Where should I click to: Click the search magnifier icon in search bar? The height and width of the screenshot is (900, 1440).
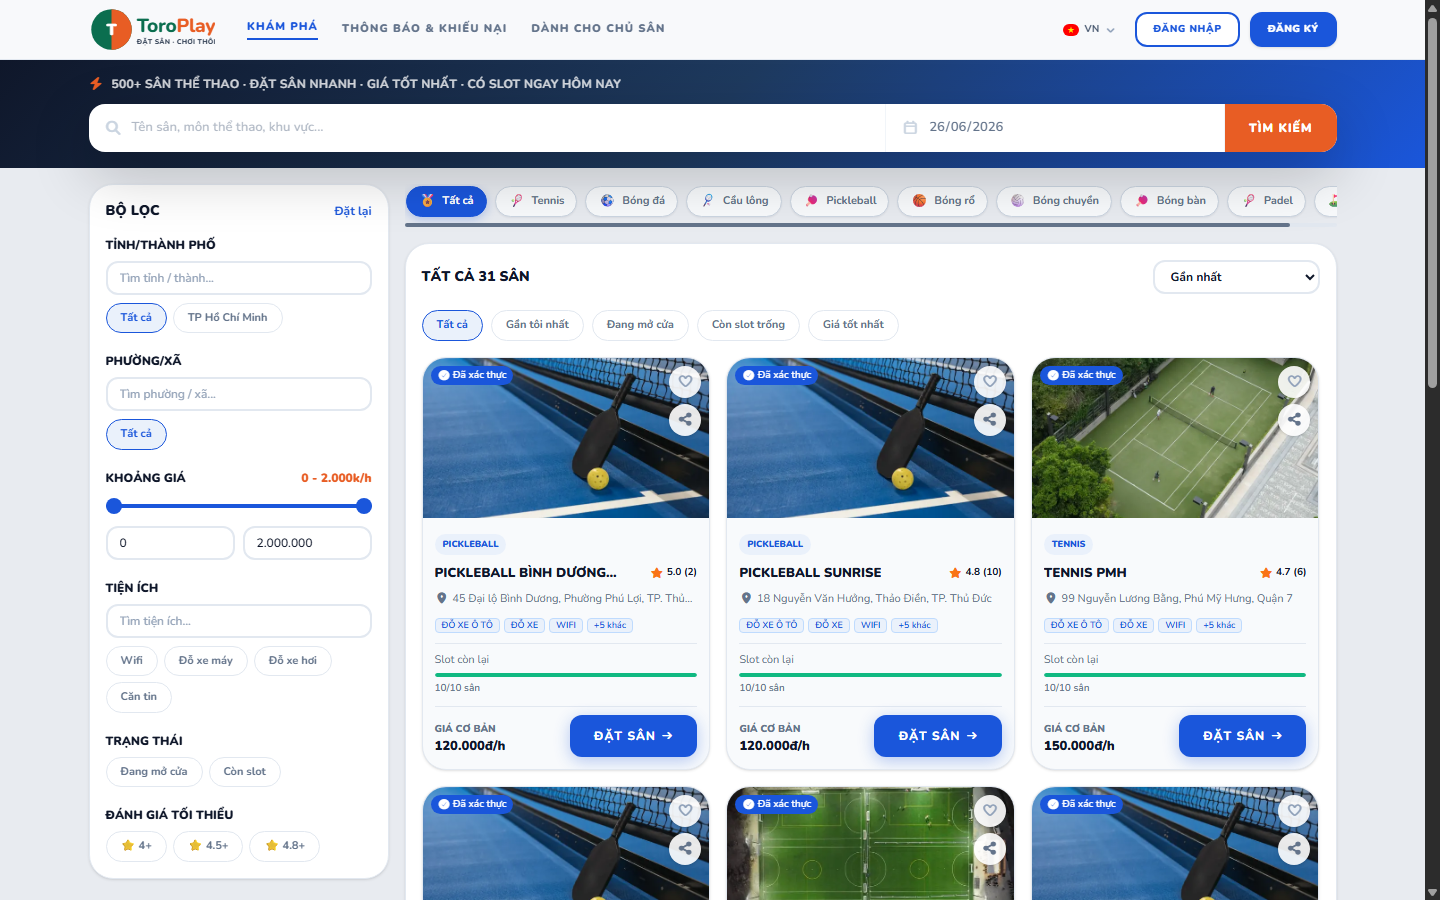113,128
